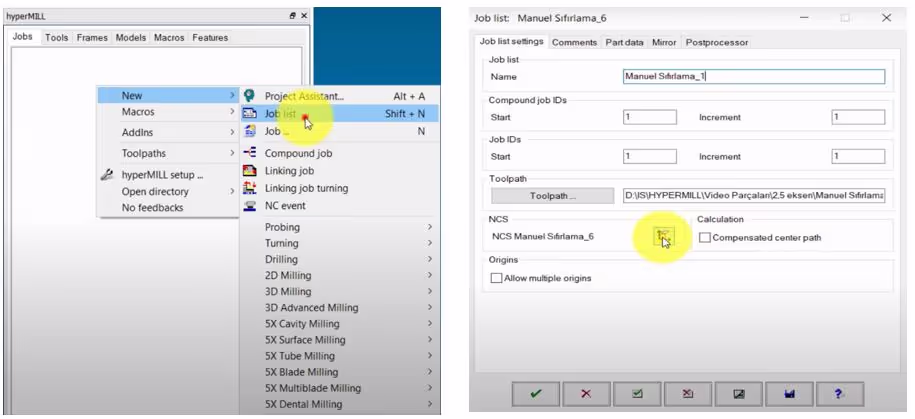The height and width of the screenshot is (419, 915).
Task: Click the black picture-frame button in bottom row
Action: tap(739, 394)
